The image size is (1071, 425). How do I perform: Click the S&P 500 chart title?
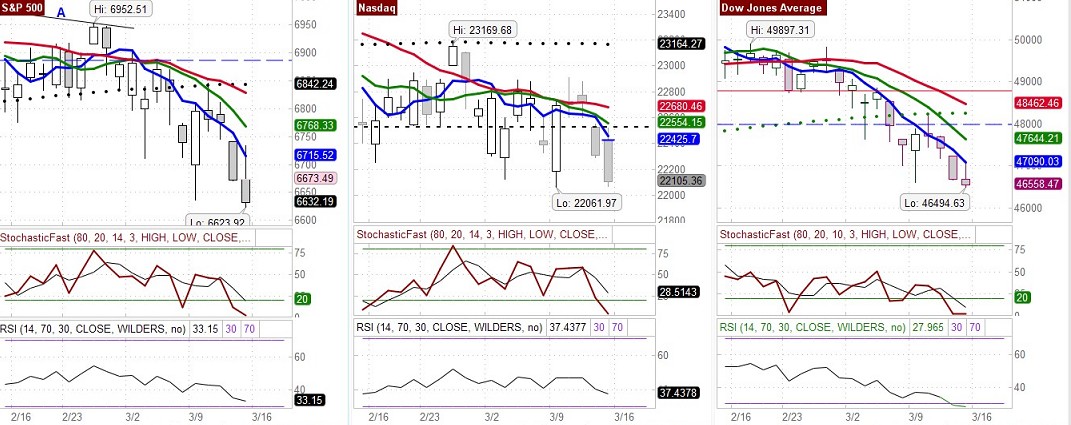click(24, 9)
